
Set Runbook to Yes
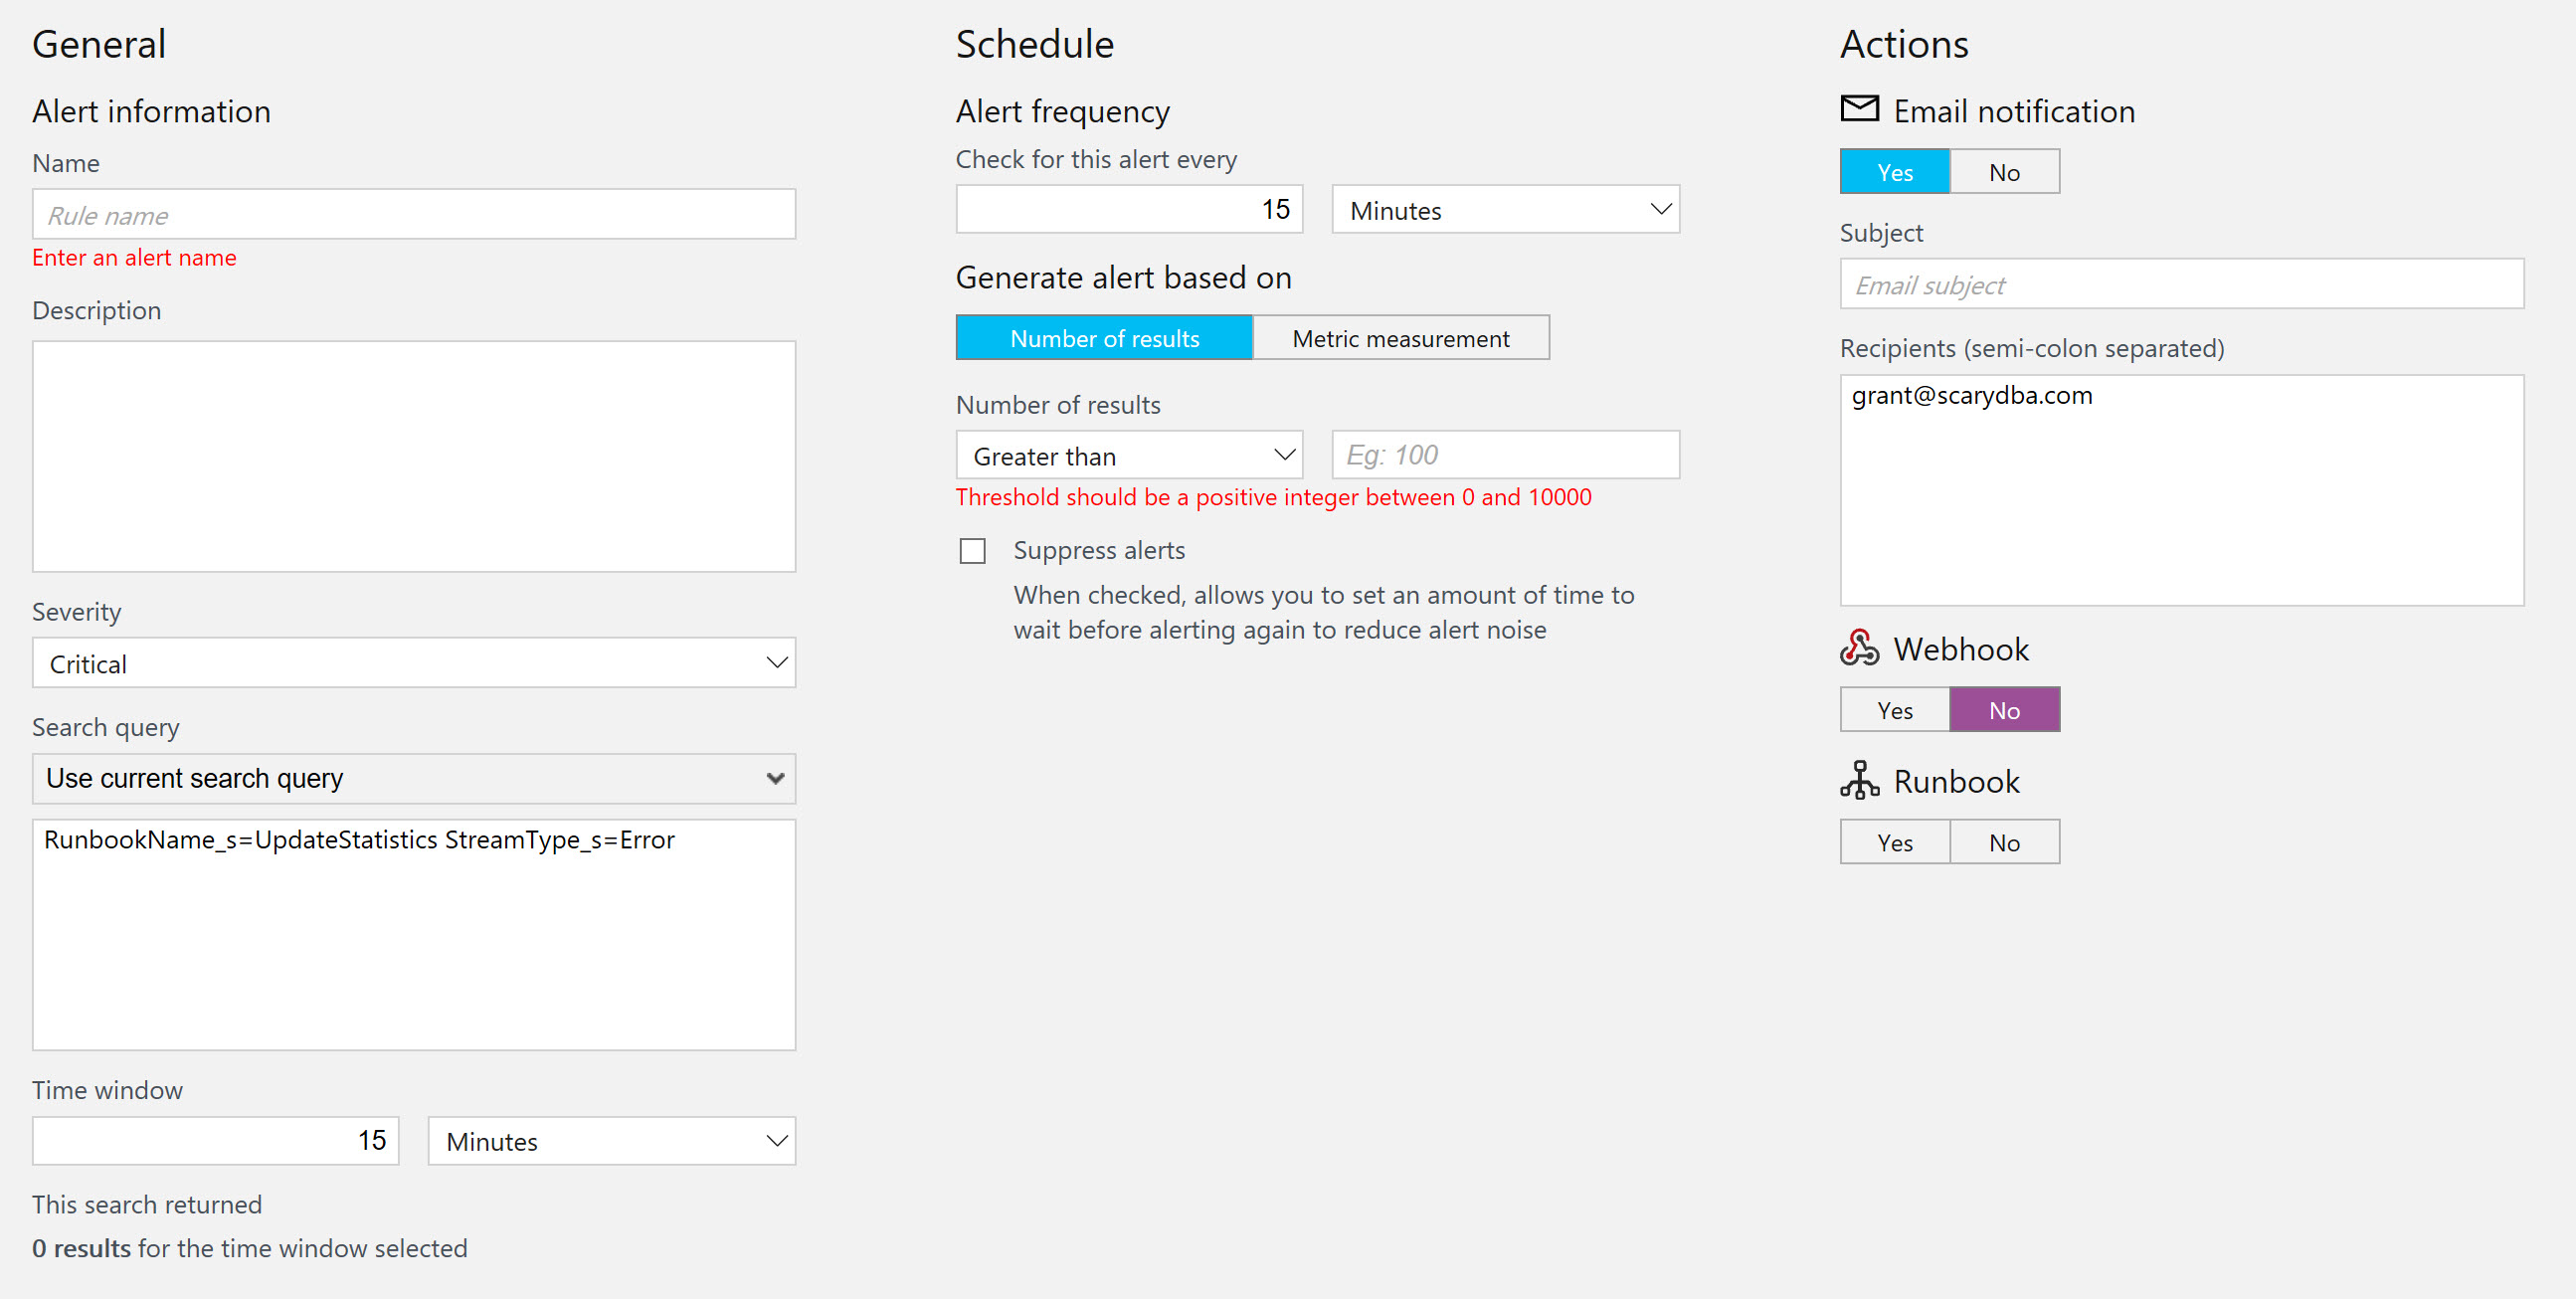1894,842
